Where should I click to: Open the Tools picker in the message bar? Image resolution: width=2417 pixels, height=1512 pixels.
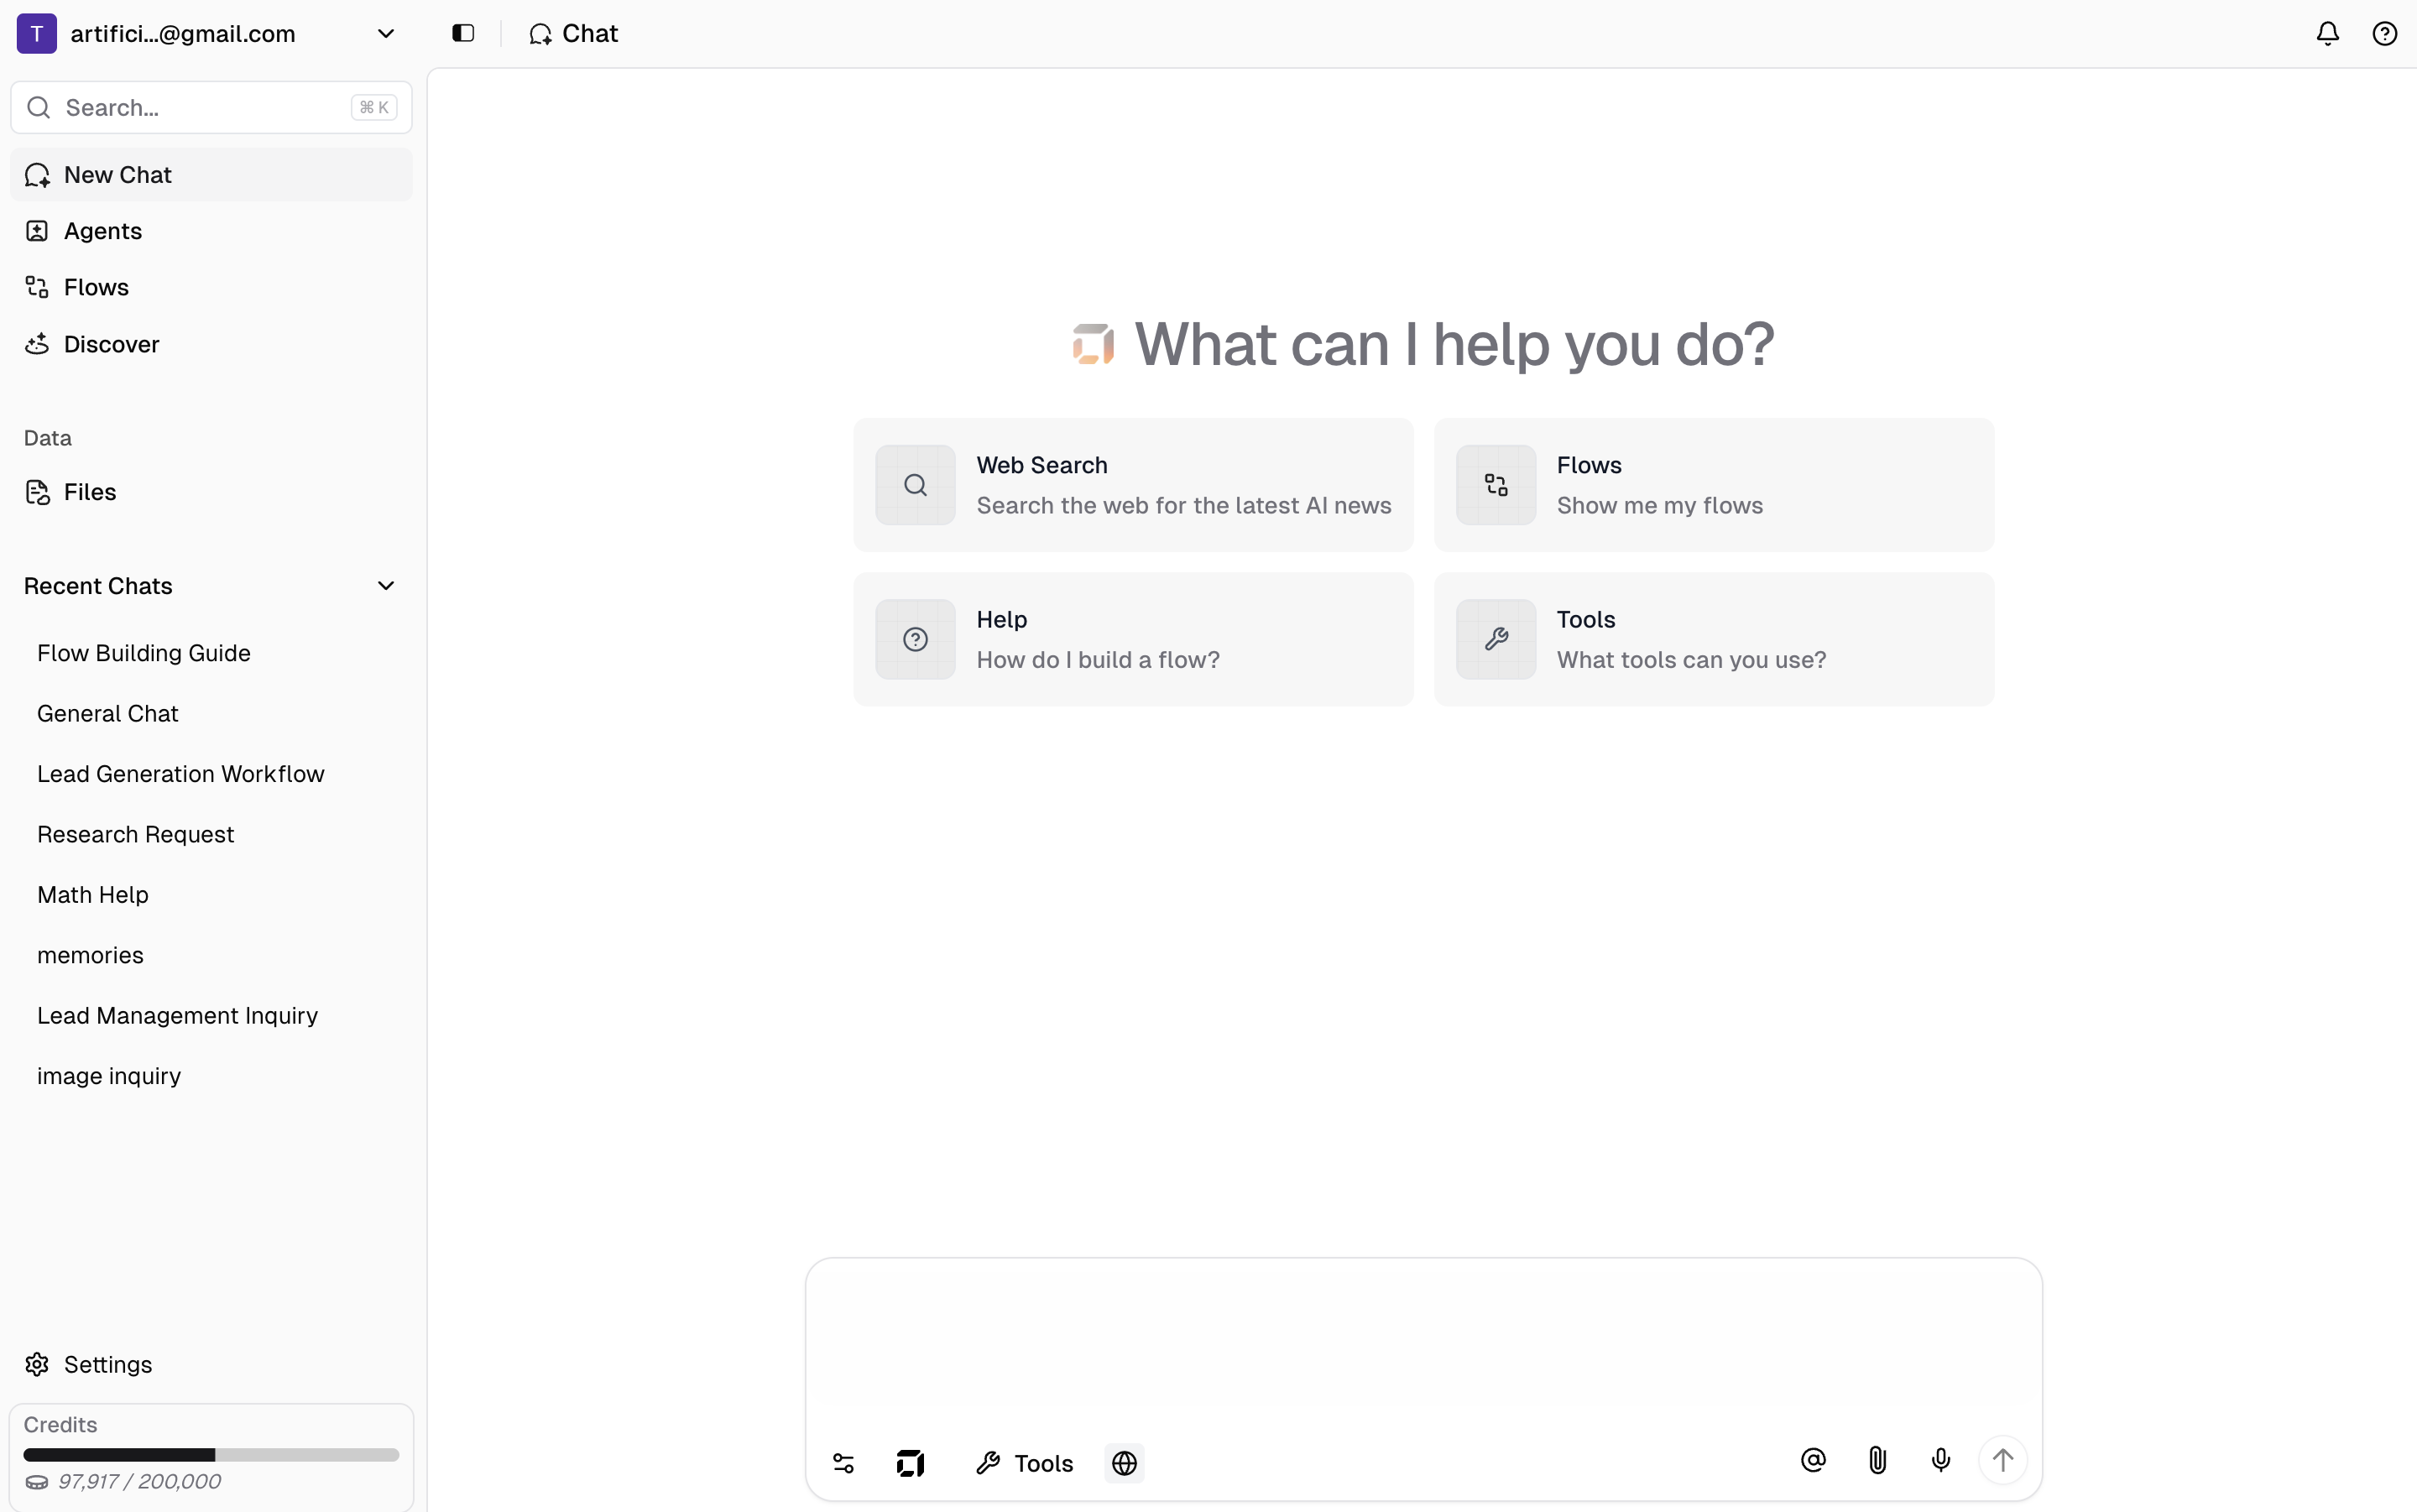[x=1024, y=1463]
